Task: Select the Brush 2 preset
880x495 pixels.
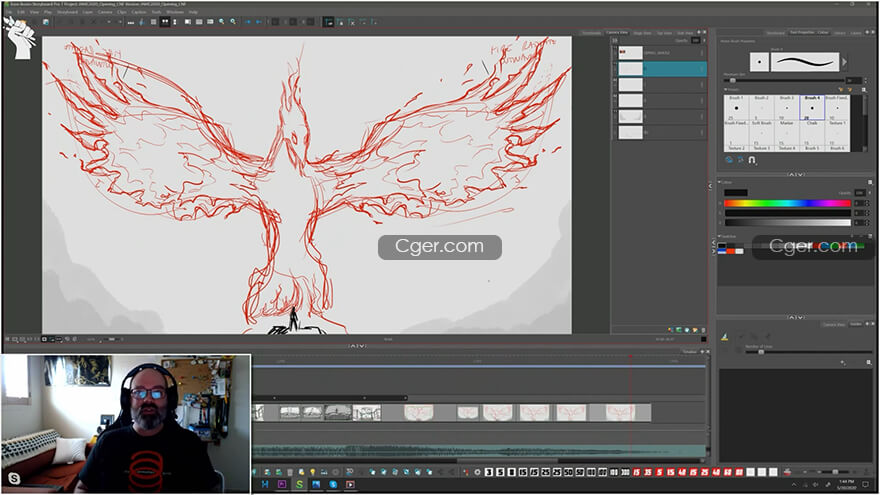Action: pyautogui.click(x=761, y=107)
